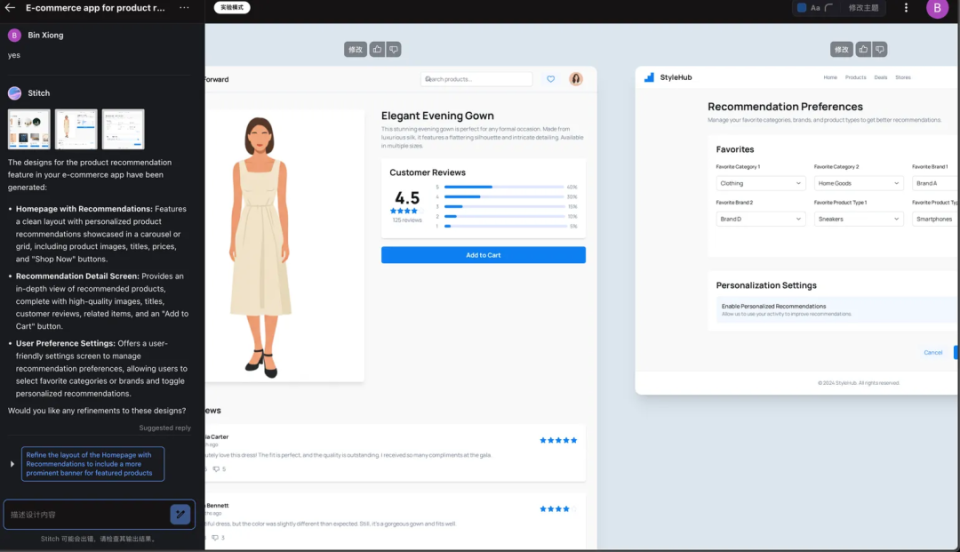This screenshot has height=552, width=960.
Task: Open the Sneakers product type dropdown
Action: pos(858,219)
